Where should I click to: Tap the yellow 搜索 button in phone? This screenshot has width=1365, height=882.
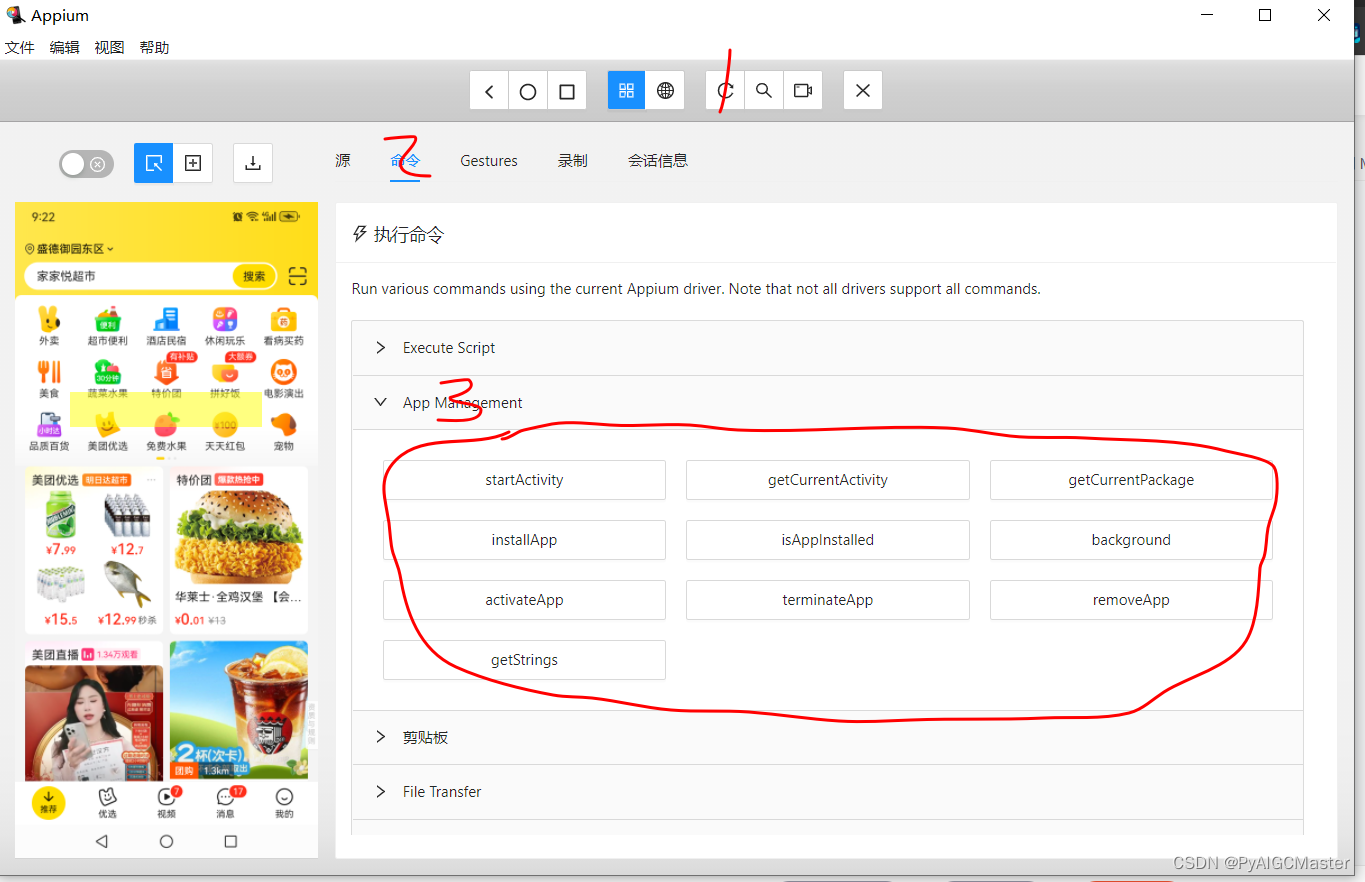(254, 276)
